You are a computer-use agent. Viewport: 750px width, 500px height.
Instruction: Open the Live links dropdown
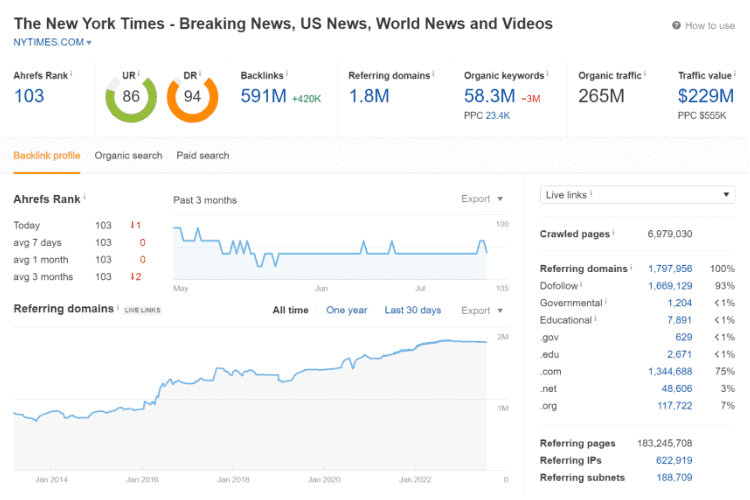click(638, 195)
